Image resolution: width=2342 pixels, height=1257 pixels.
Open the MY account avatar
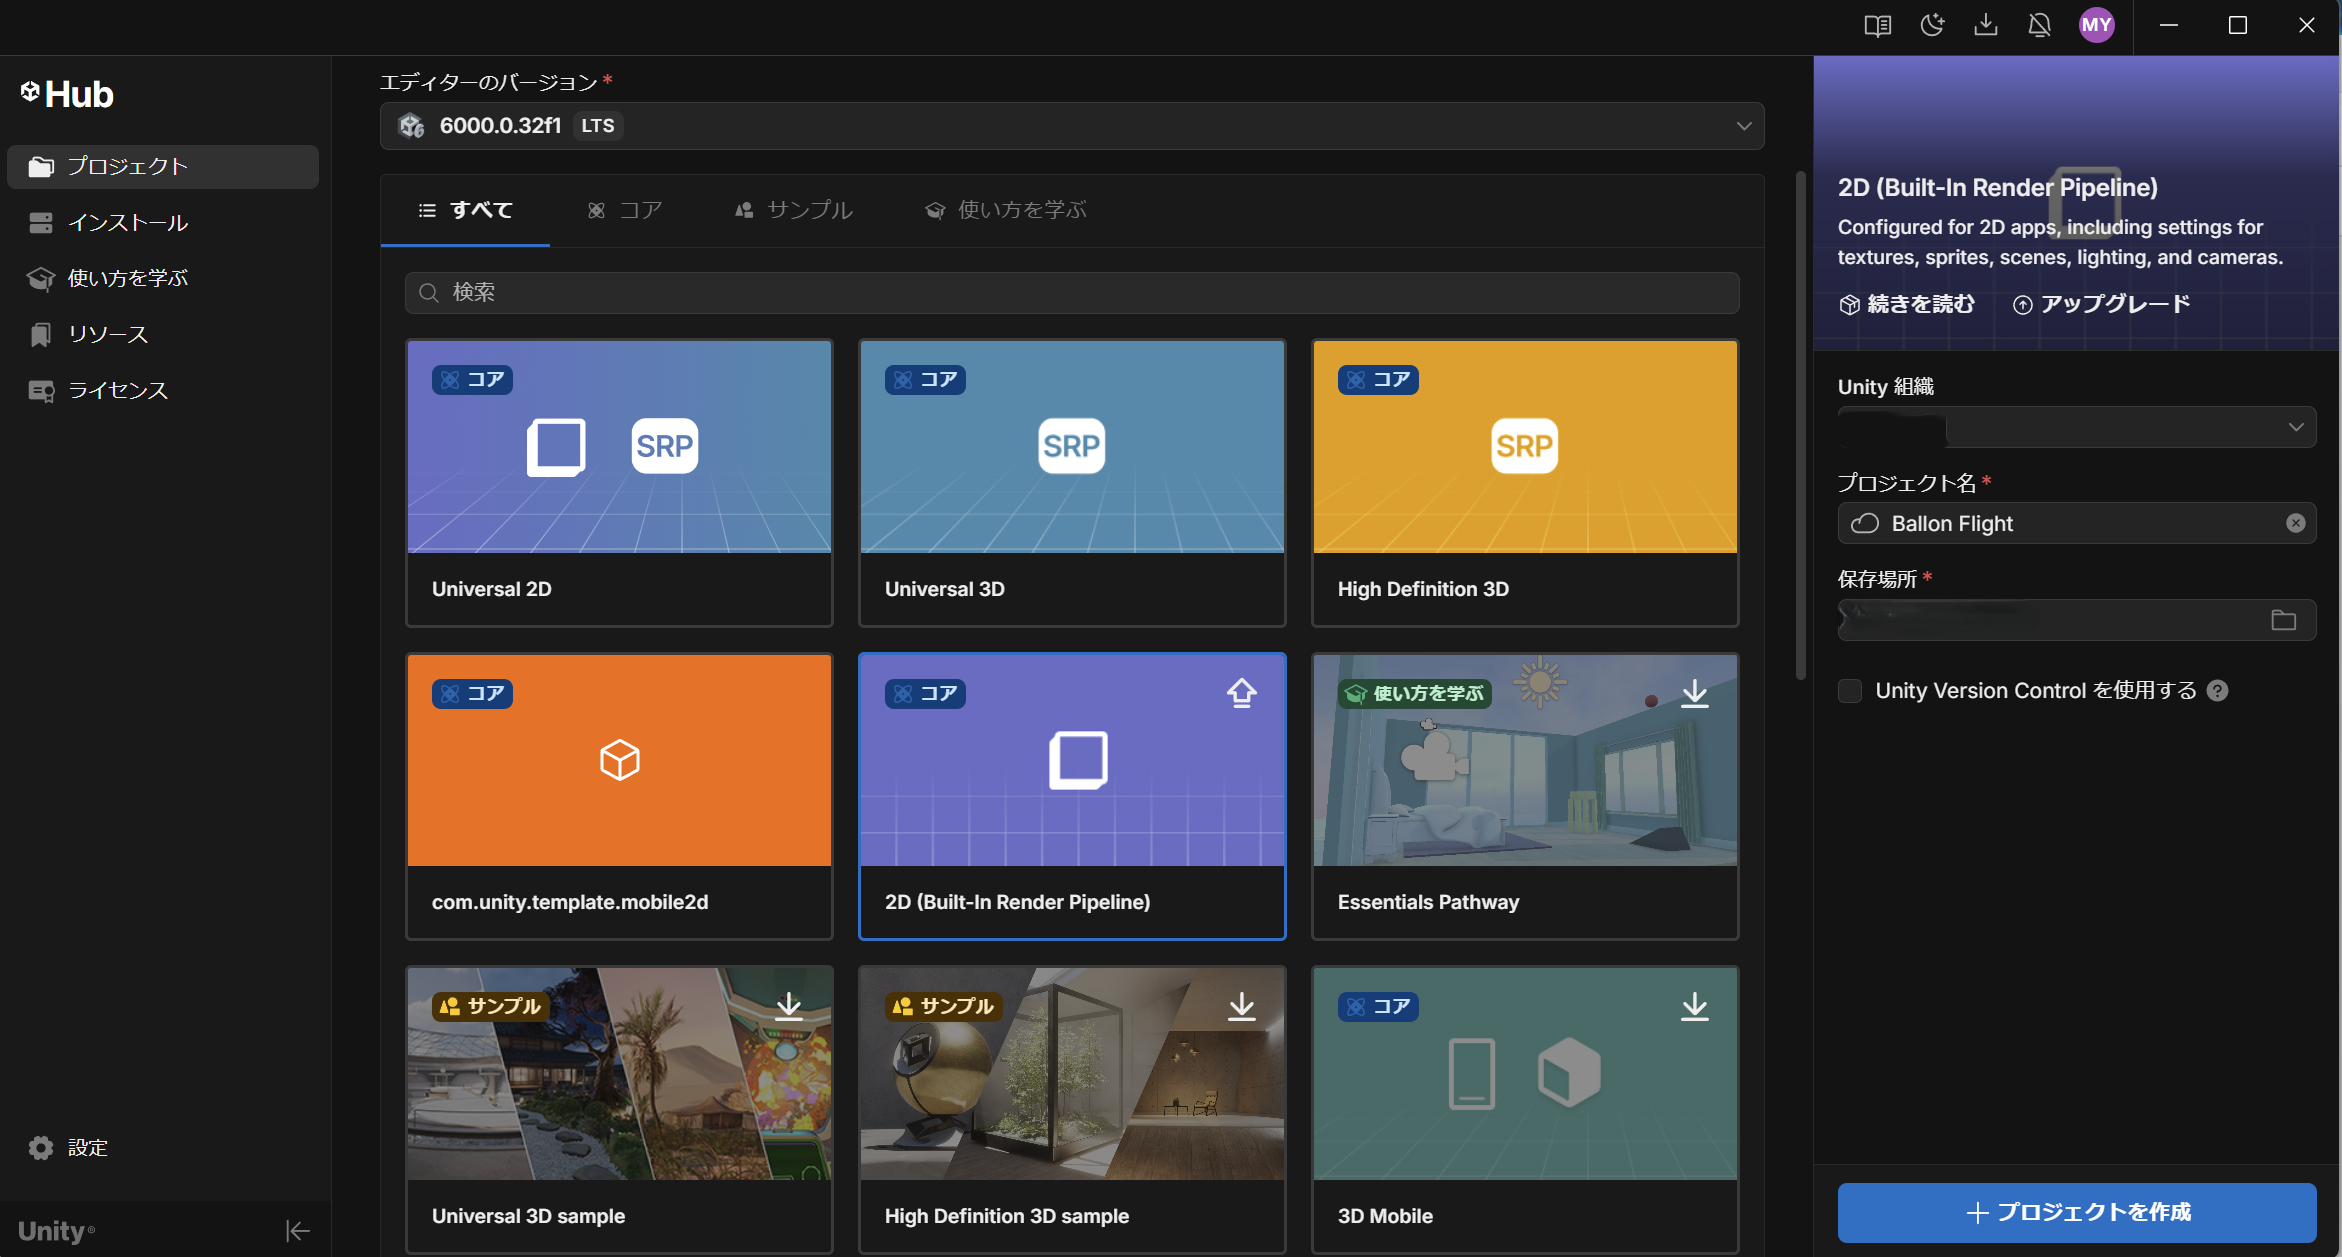tap(2096, 25)
